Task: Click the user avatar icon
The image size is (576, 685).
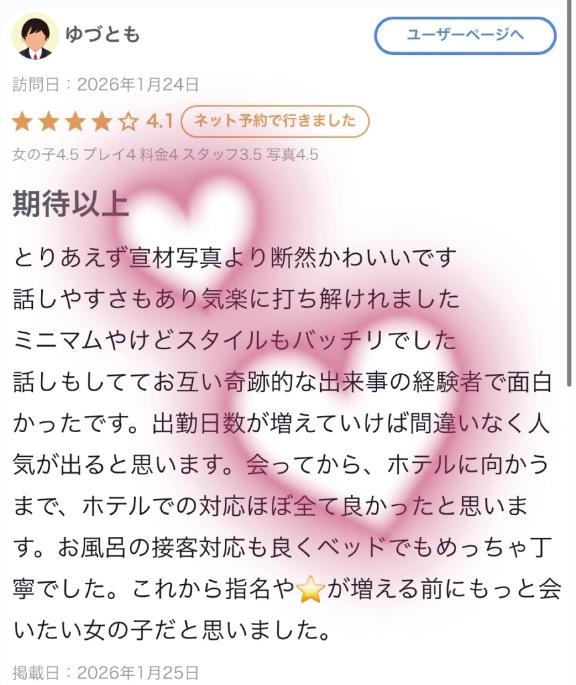Action: click(35, 36)
